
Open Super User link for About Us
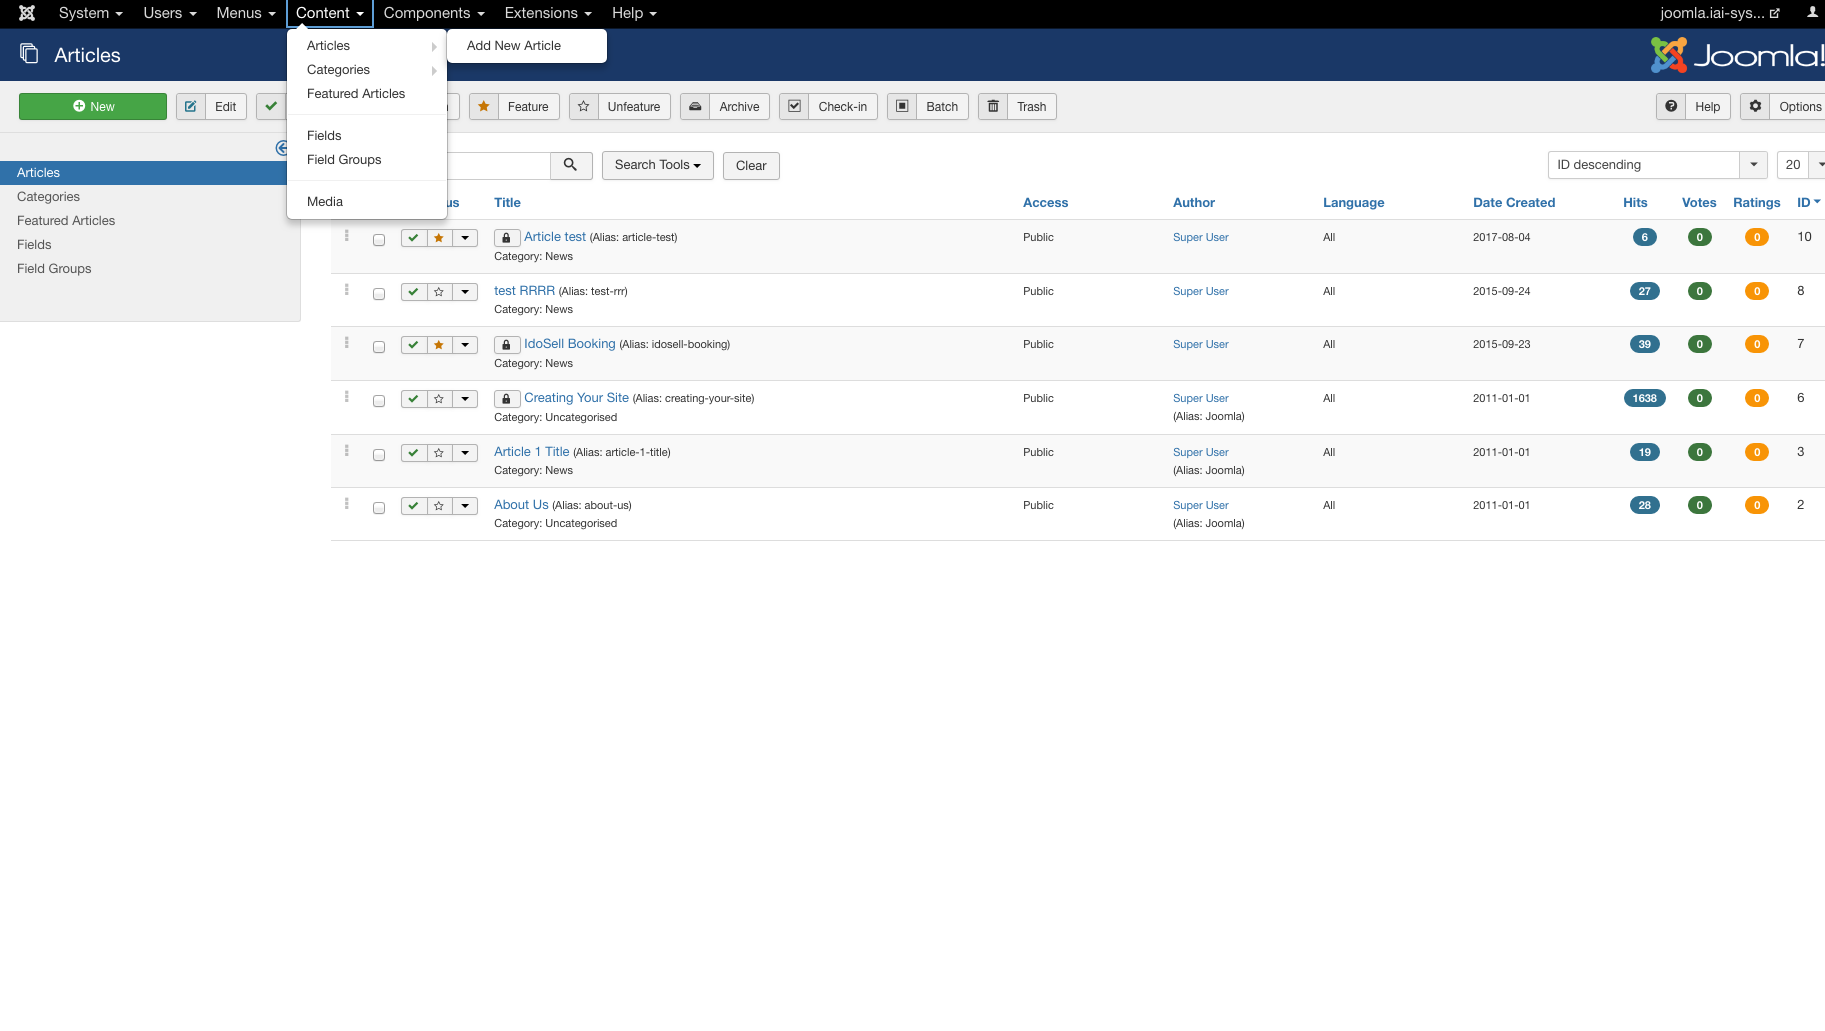click(x=1200, y=505)
